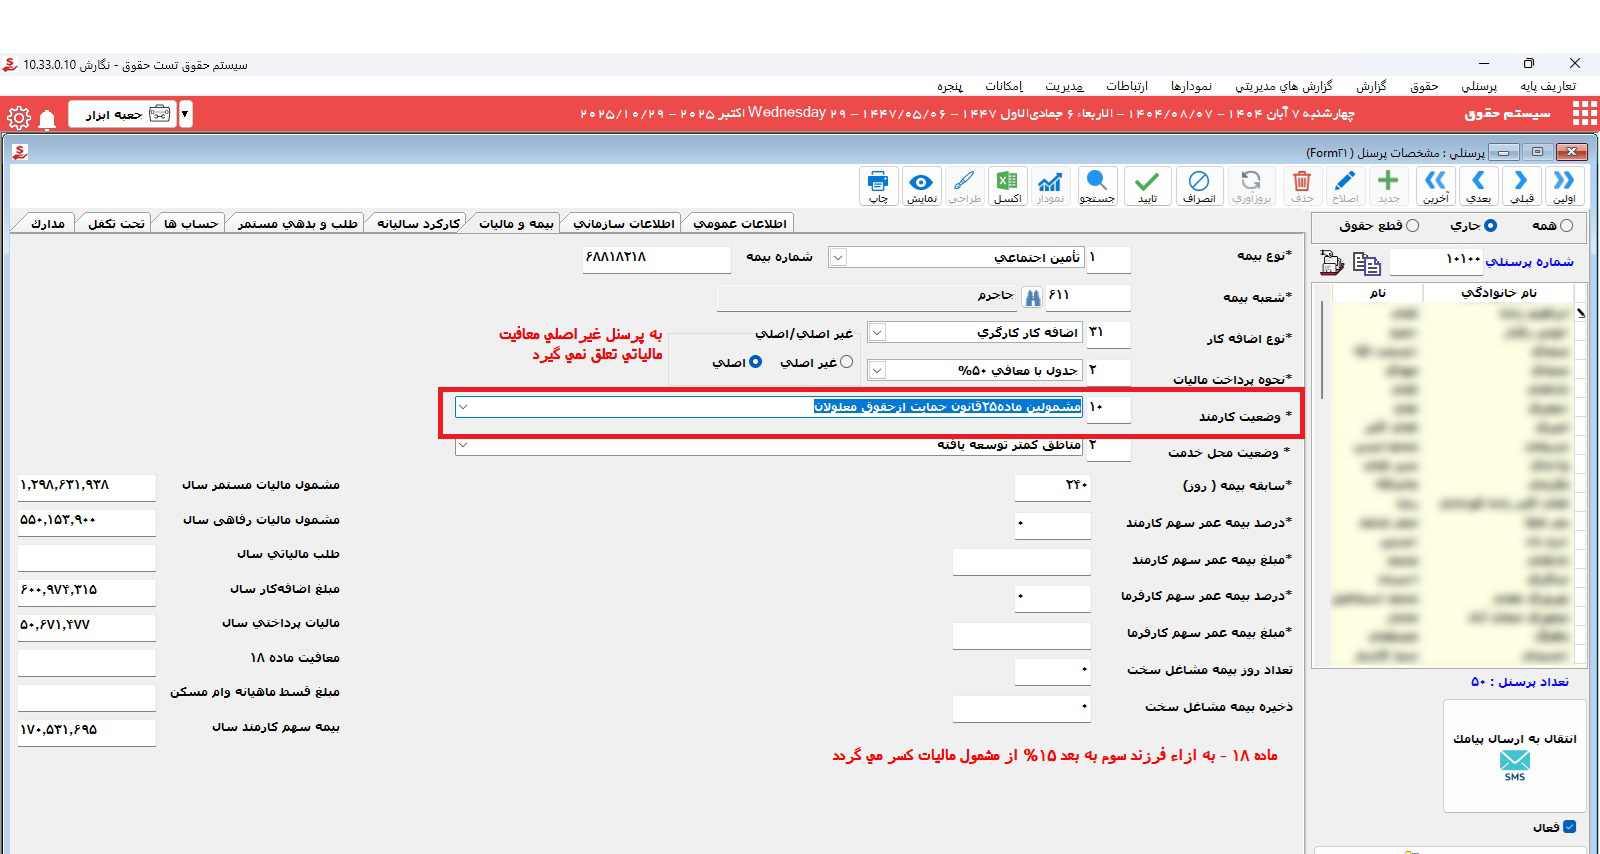1600x854 pixels.
Task: Click the eye-shaped Display (نمایش) icon
Action: click(x=921, y=186)
